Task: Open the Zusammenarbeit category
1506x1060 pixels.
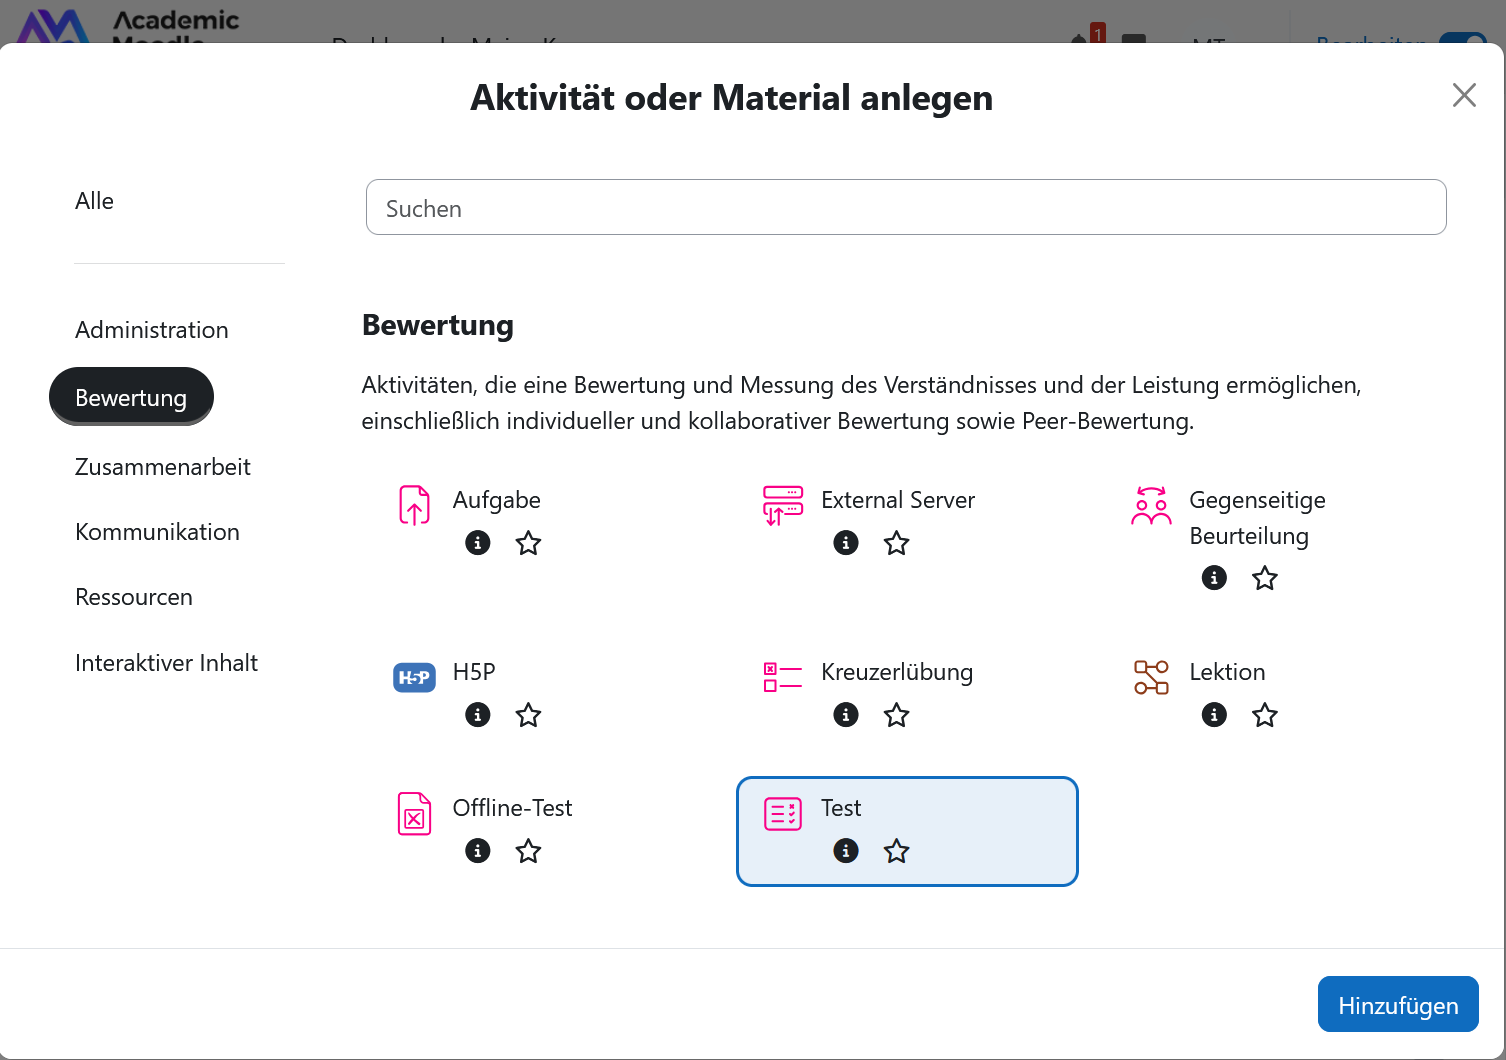Action: point(162,466)
